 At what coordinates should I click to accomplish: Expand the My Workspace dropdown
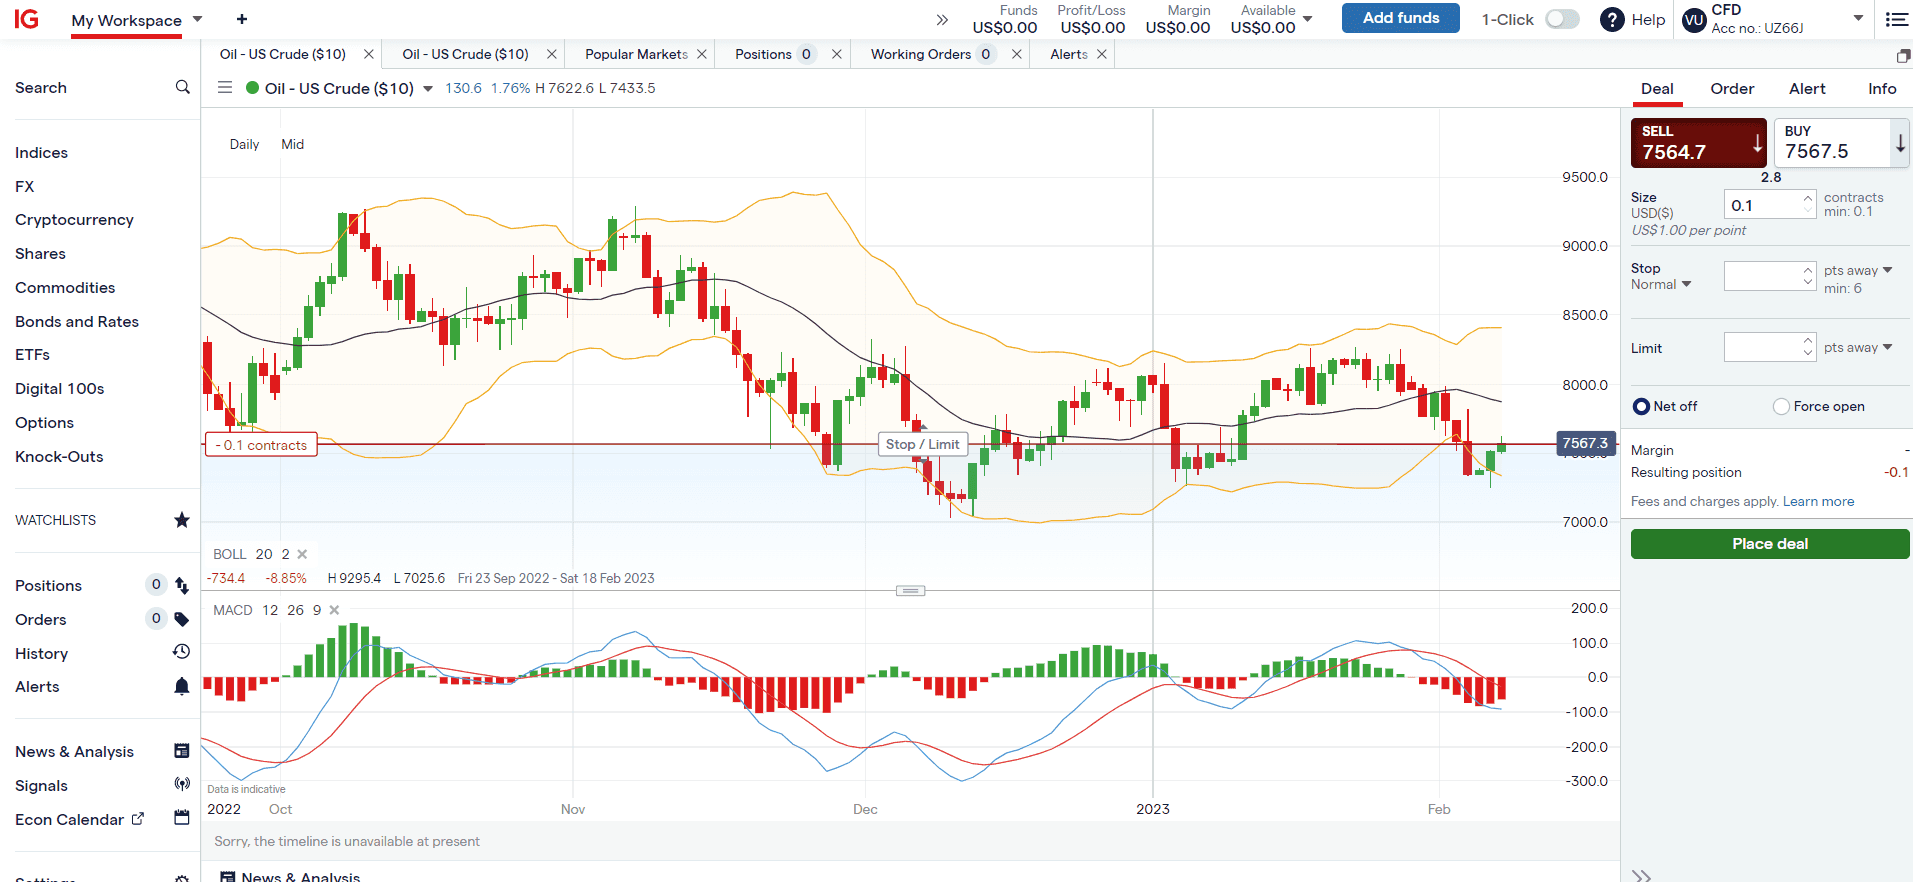pos(197,19)
